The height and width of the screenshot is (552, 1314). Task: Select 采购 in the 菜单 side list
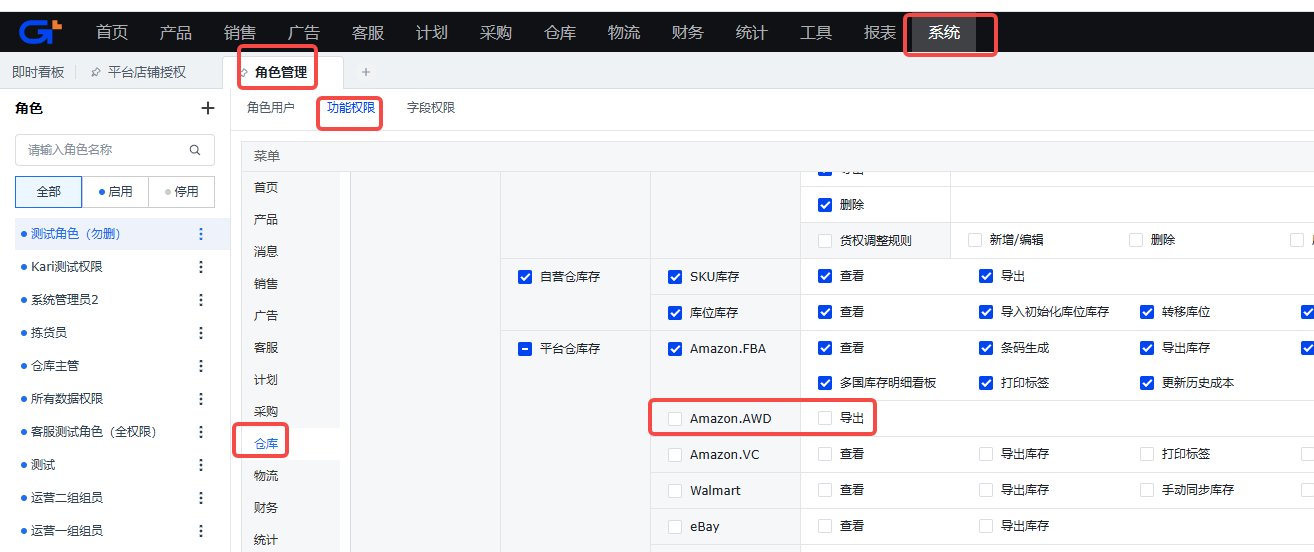pos(266,412)
